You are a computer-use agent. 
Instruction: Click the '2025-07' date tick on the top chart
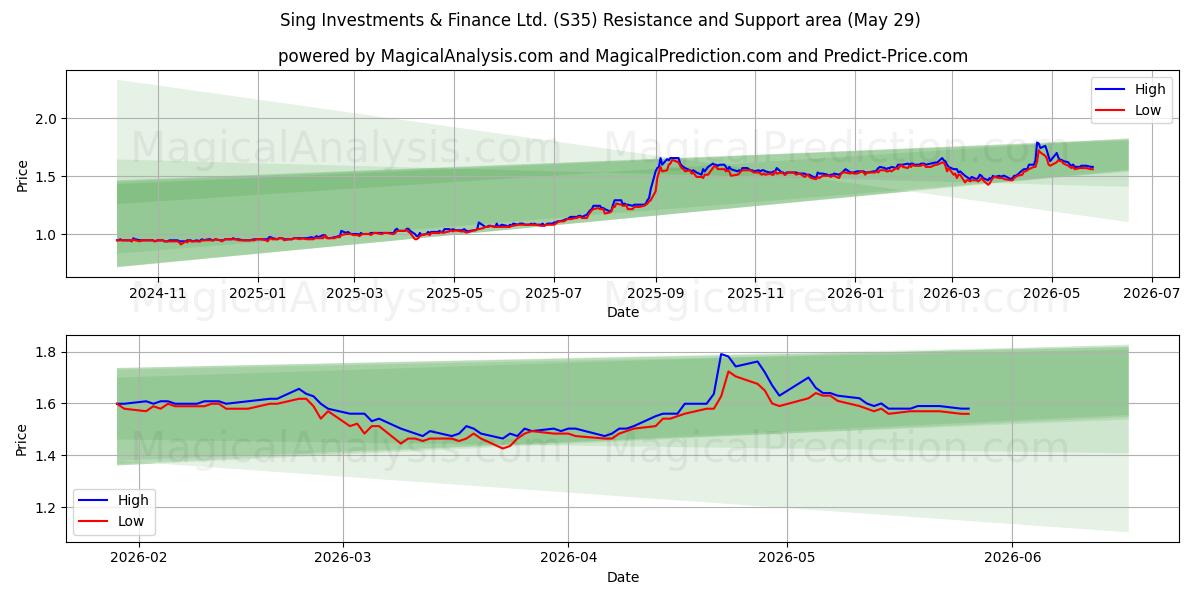pos(554,295)
